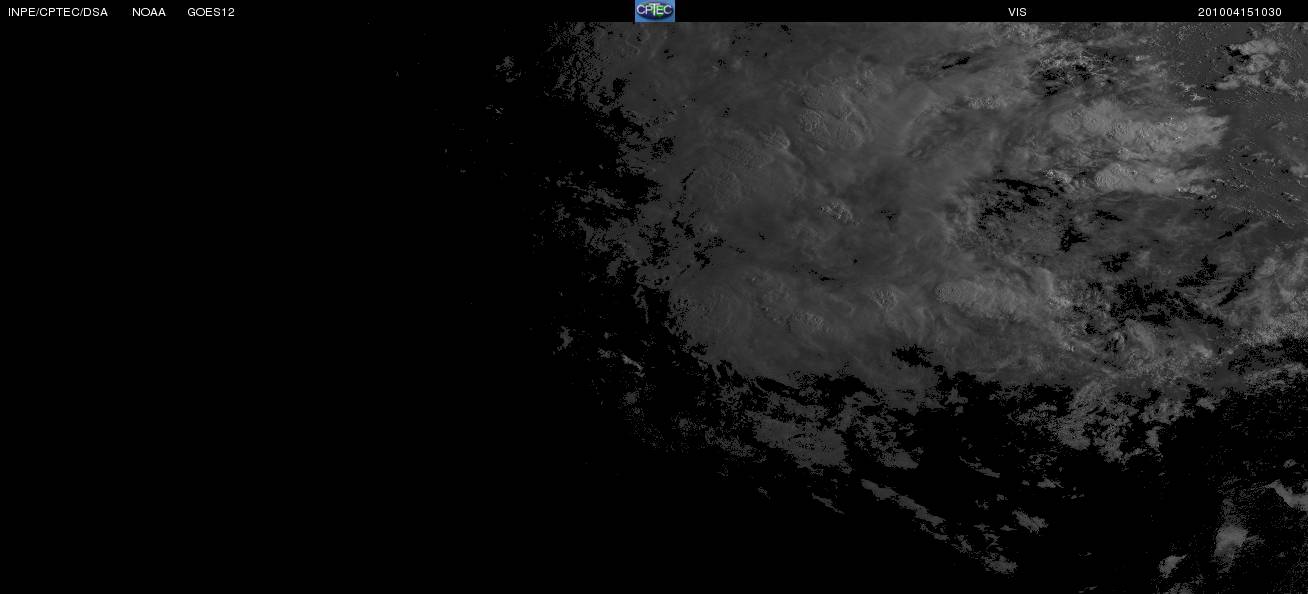The image size is (1308, 594).
Task: Select the INPE/CPTEC/DSA header text
Action: tap(58, 12)
